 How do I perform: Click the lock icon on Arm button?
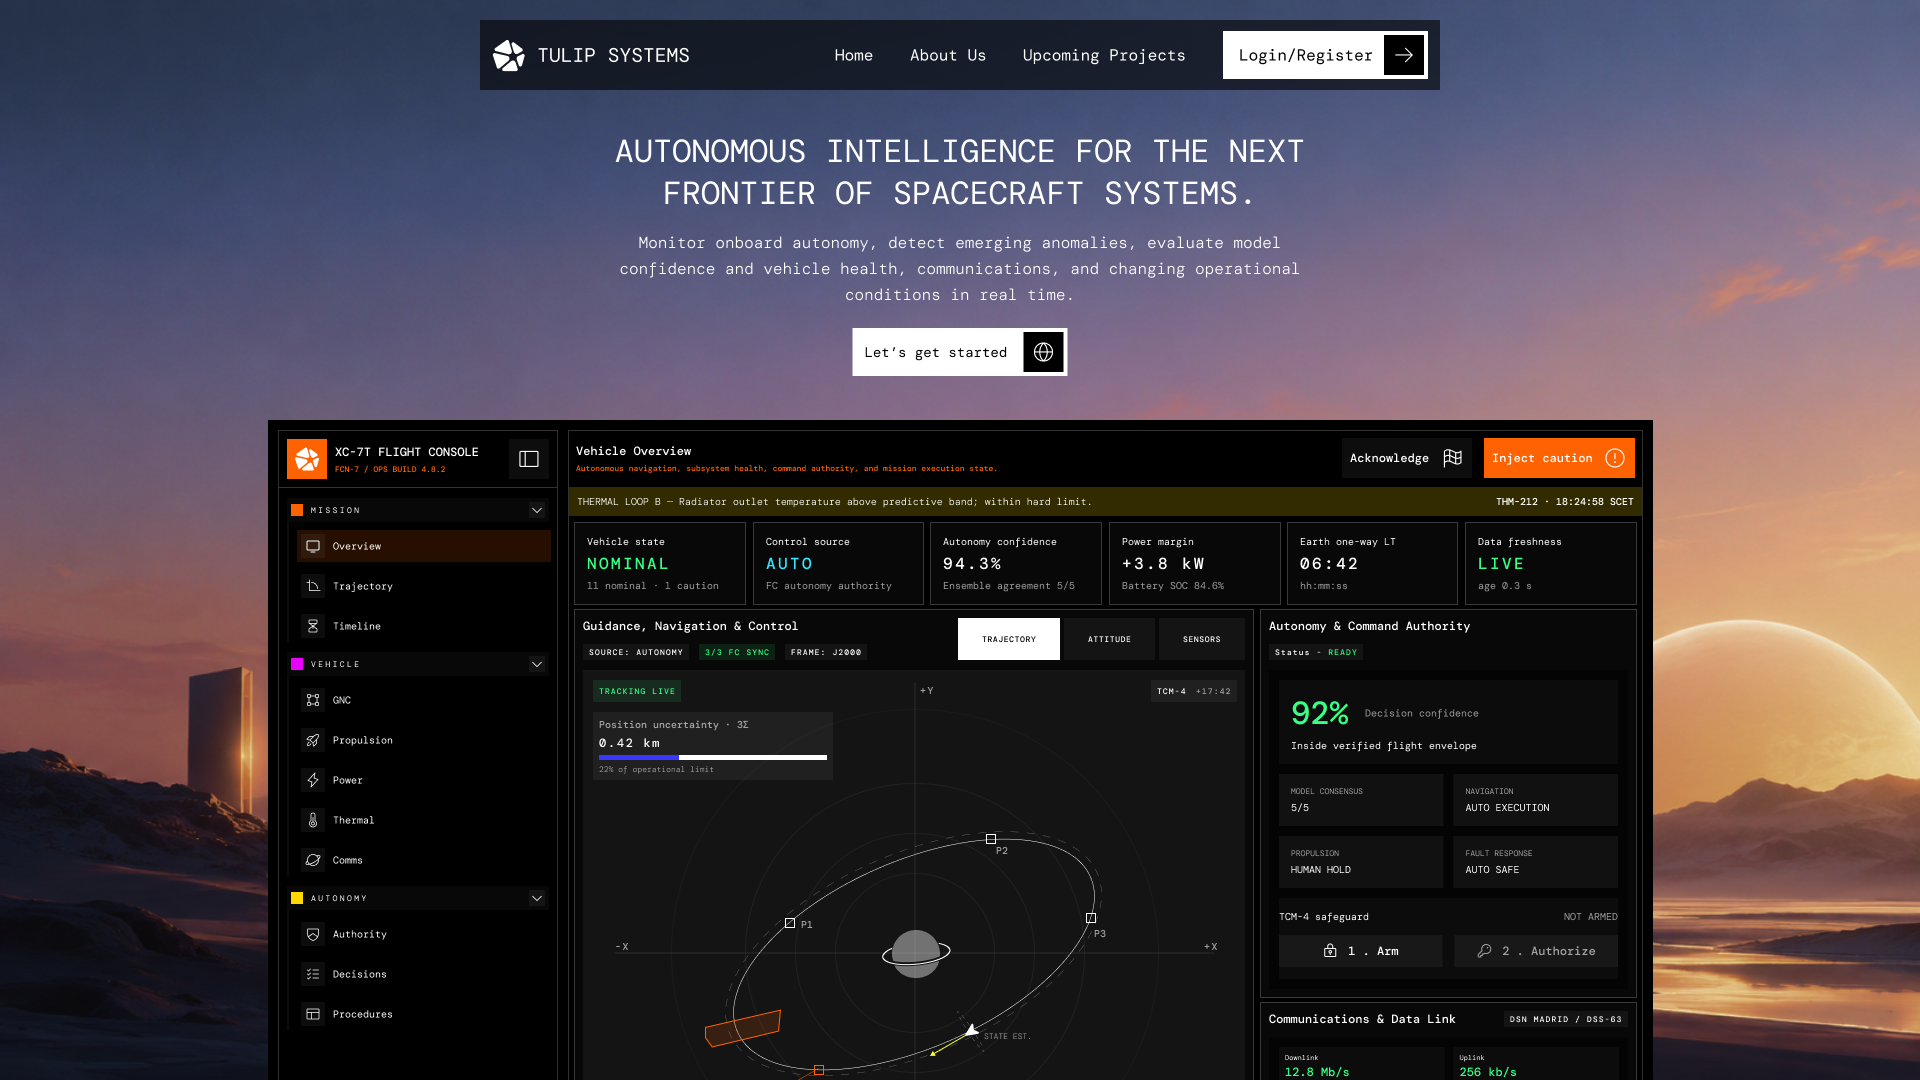tap(1330, 951)
